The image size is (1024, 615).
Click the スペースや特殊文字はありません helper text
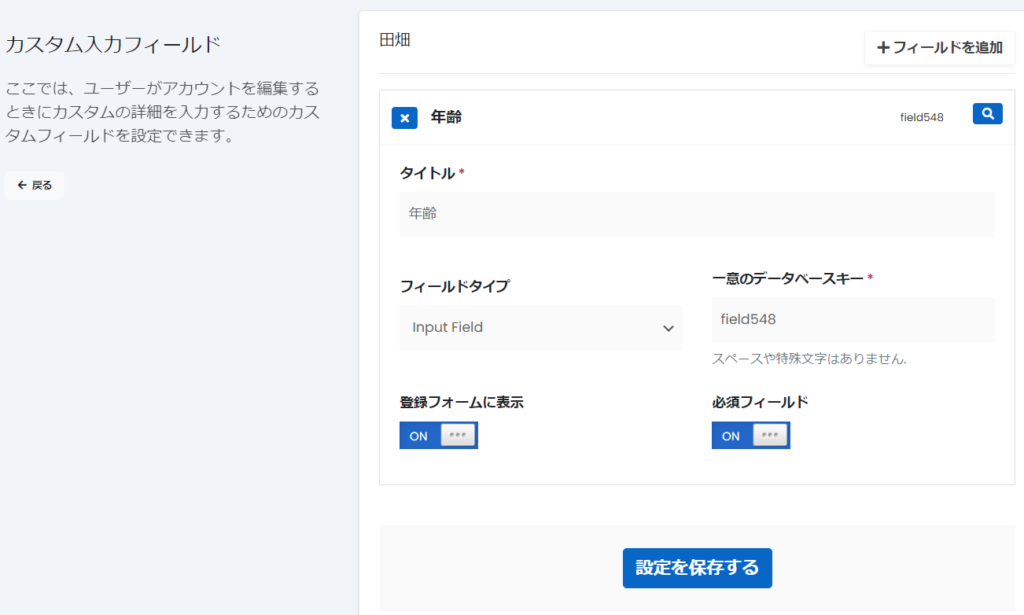click(x=809, y=359)
